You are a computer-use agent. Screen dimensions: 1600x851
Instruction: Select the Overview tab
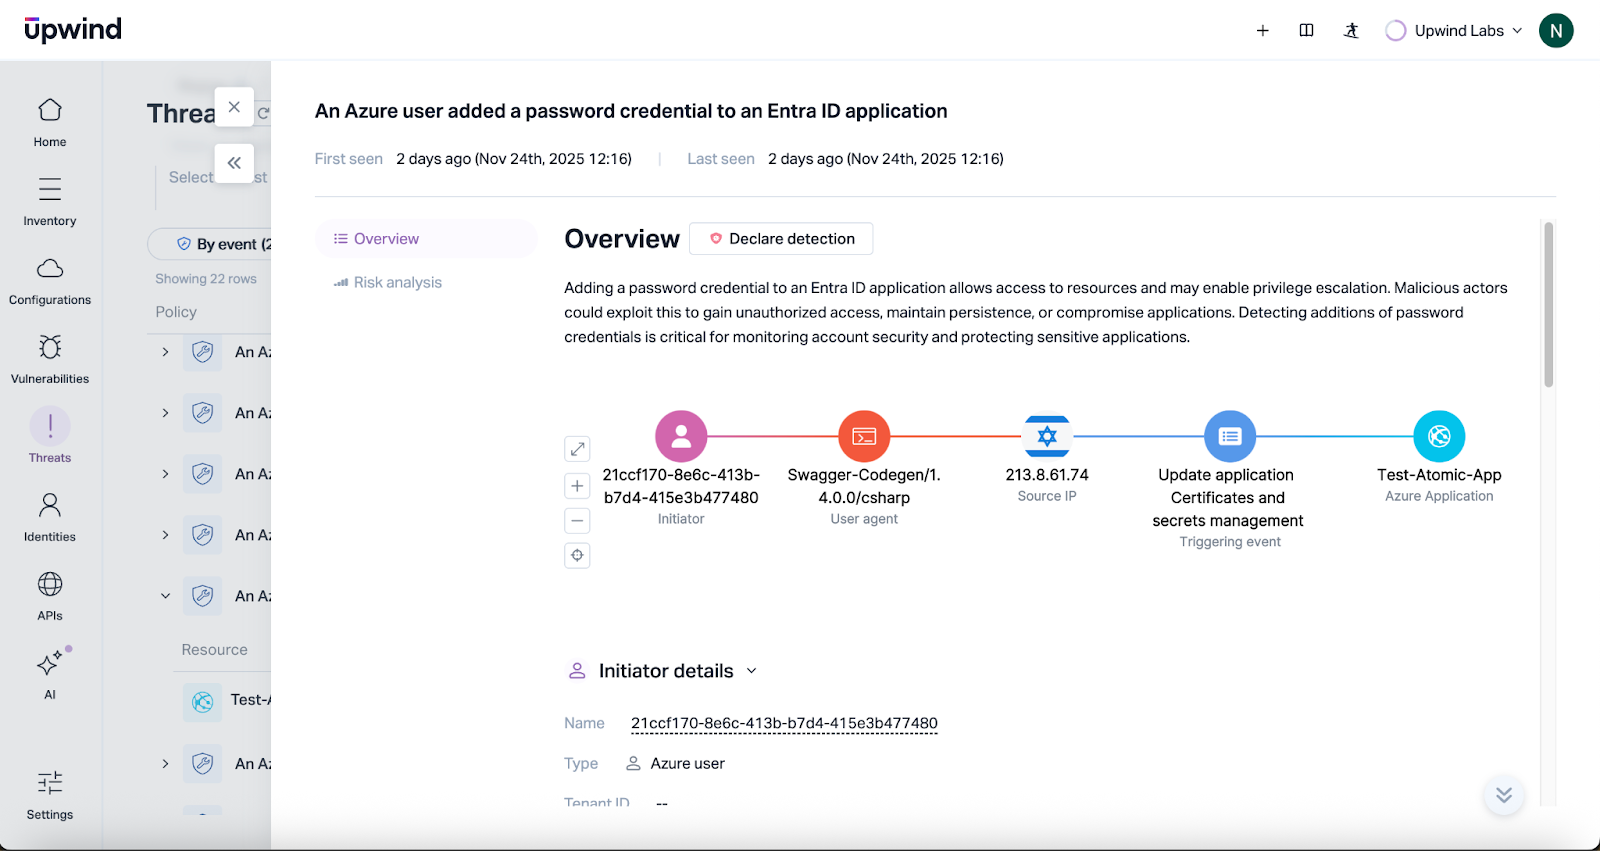[386, 239]
